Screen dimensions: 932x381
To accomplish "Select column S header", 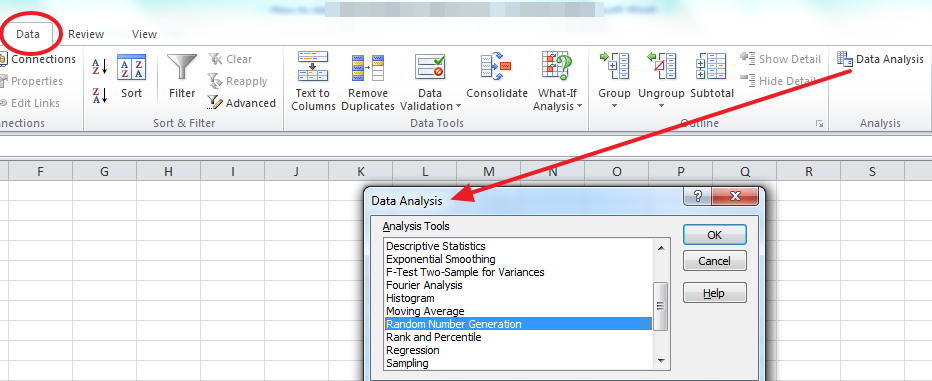I will point(873,171).
